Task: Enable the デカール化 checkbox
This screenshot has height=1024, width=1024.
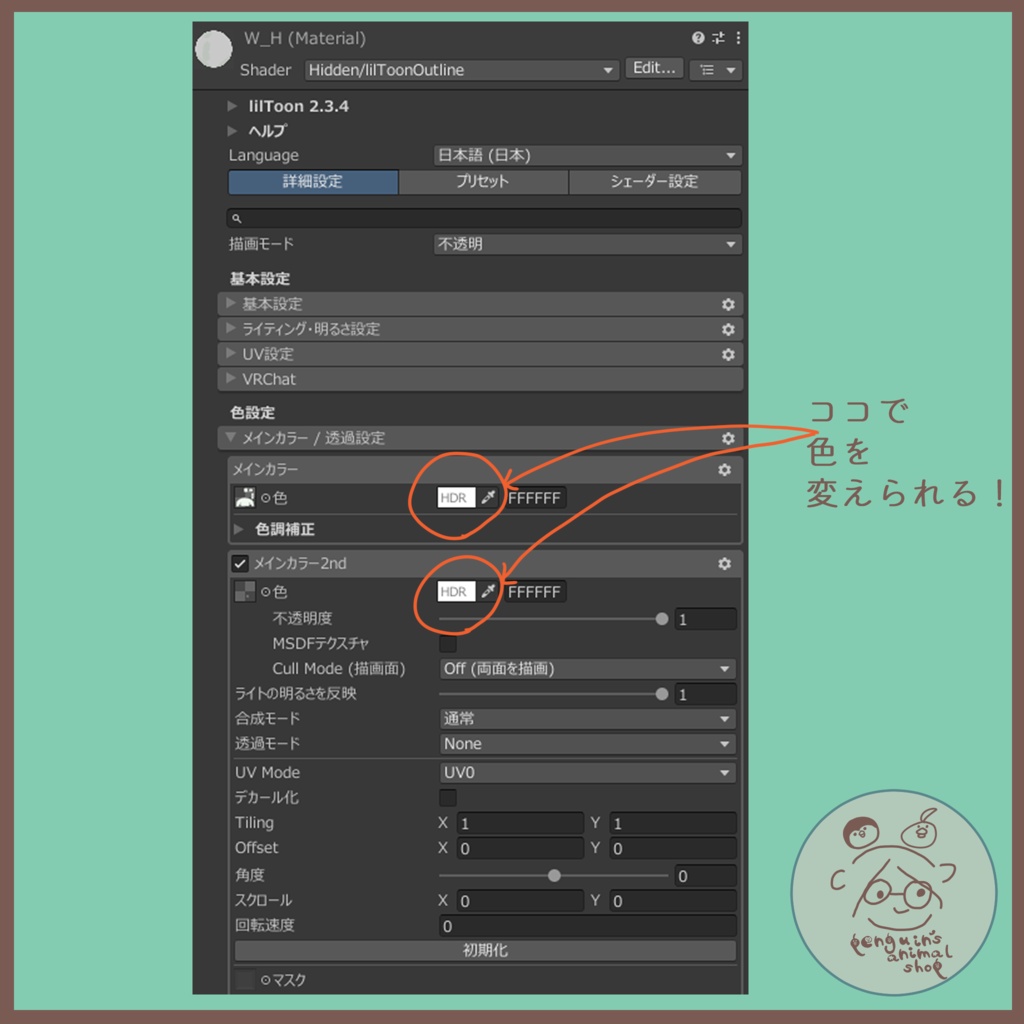Action: click(x=448, y=797)
